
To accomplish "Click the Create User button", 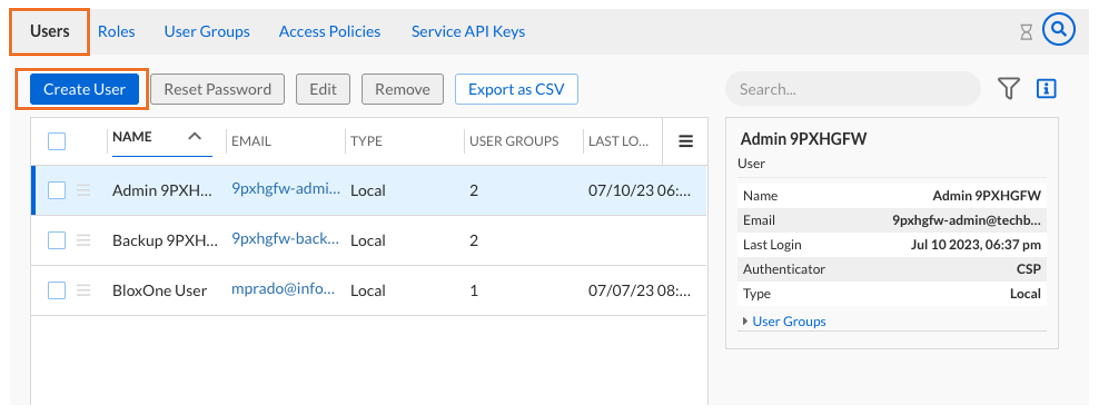I will coord(84,89).
